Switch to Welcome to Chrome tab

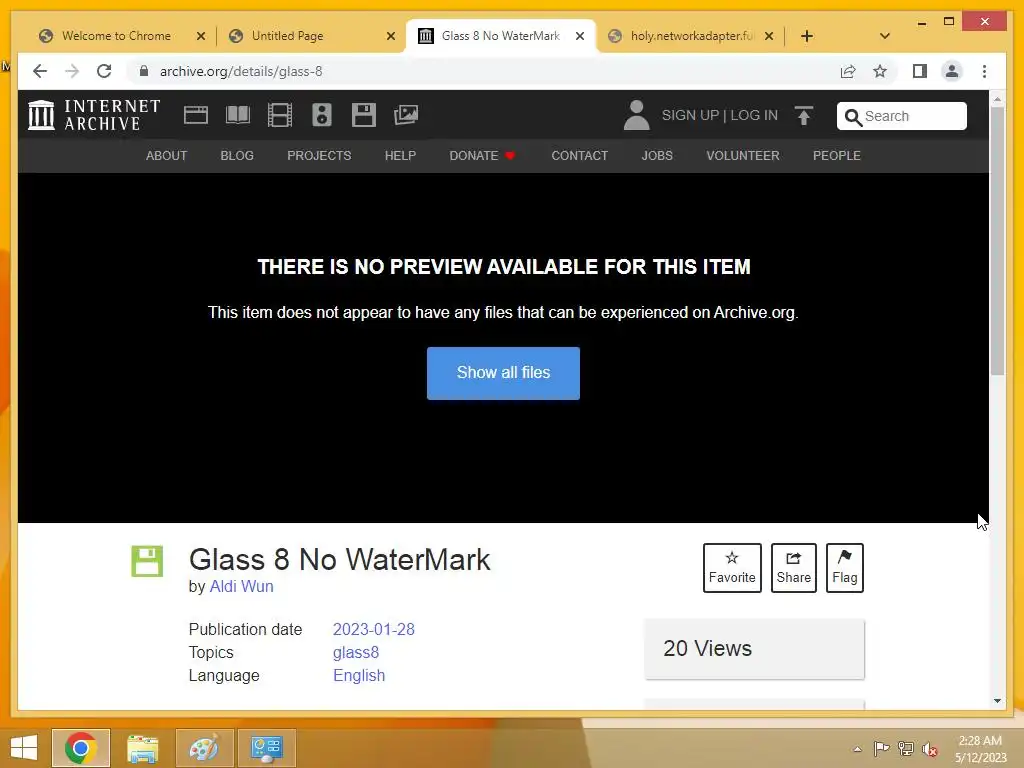116,36
